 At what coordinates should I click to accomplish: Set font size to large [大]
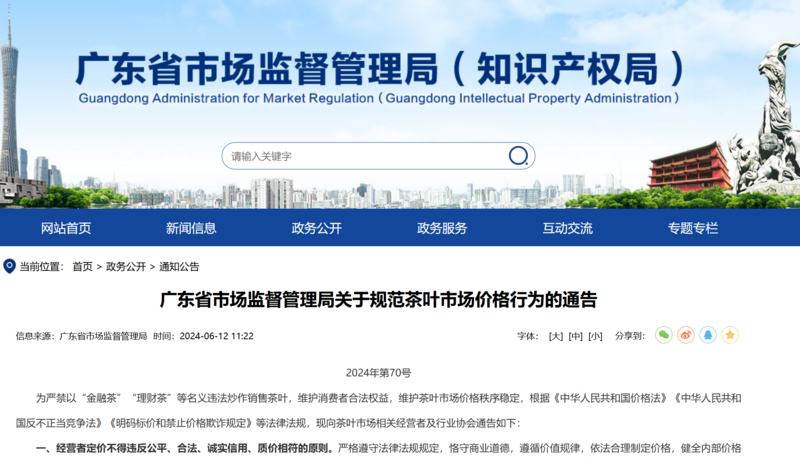pyautogui.click(x=556, y=336)
